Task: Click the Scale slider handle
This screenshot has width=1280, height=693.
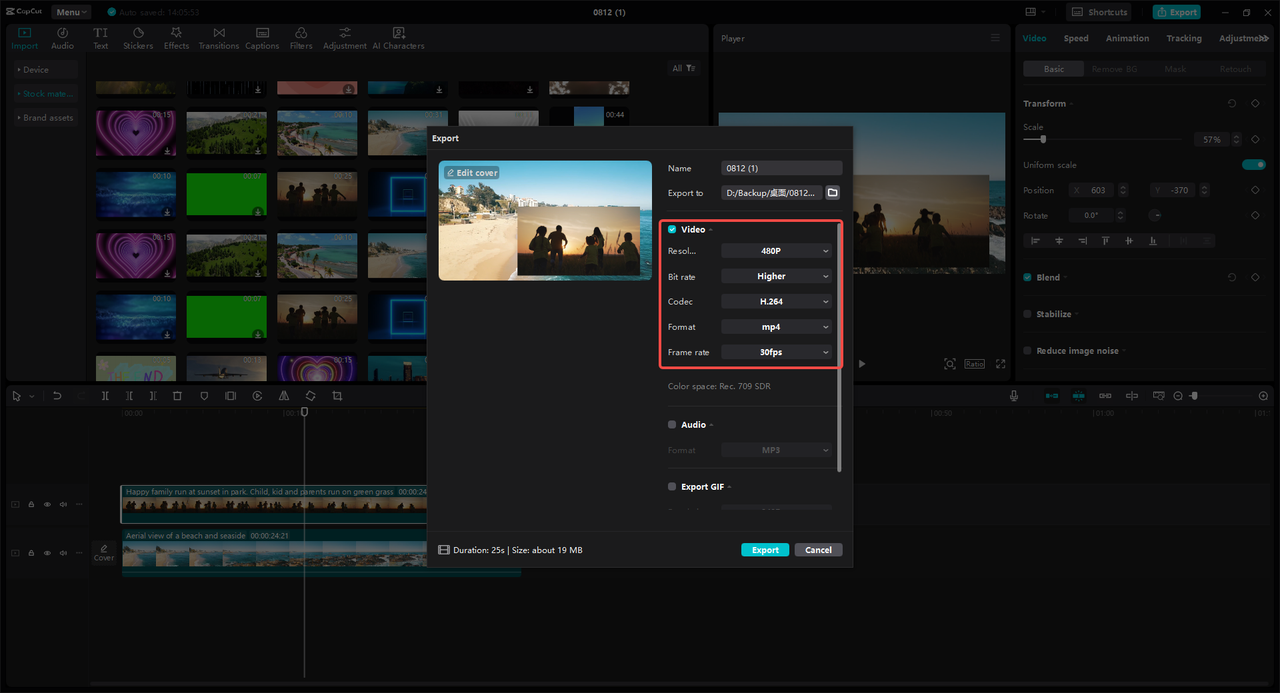Action: click(1043, 139)
